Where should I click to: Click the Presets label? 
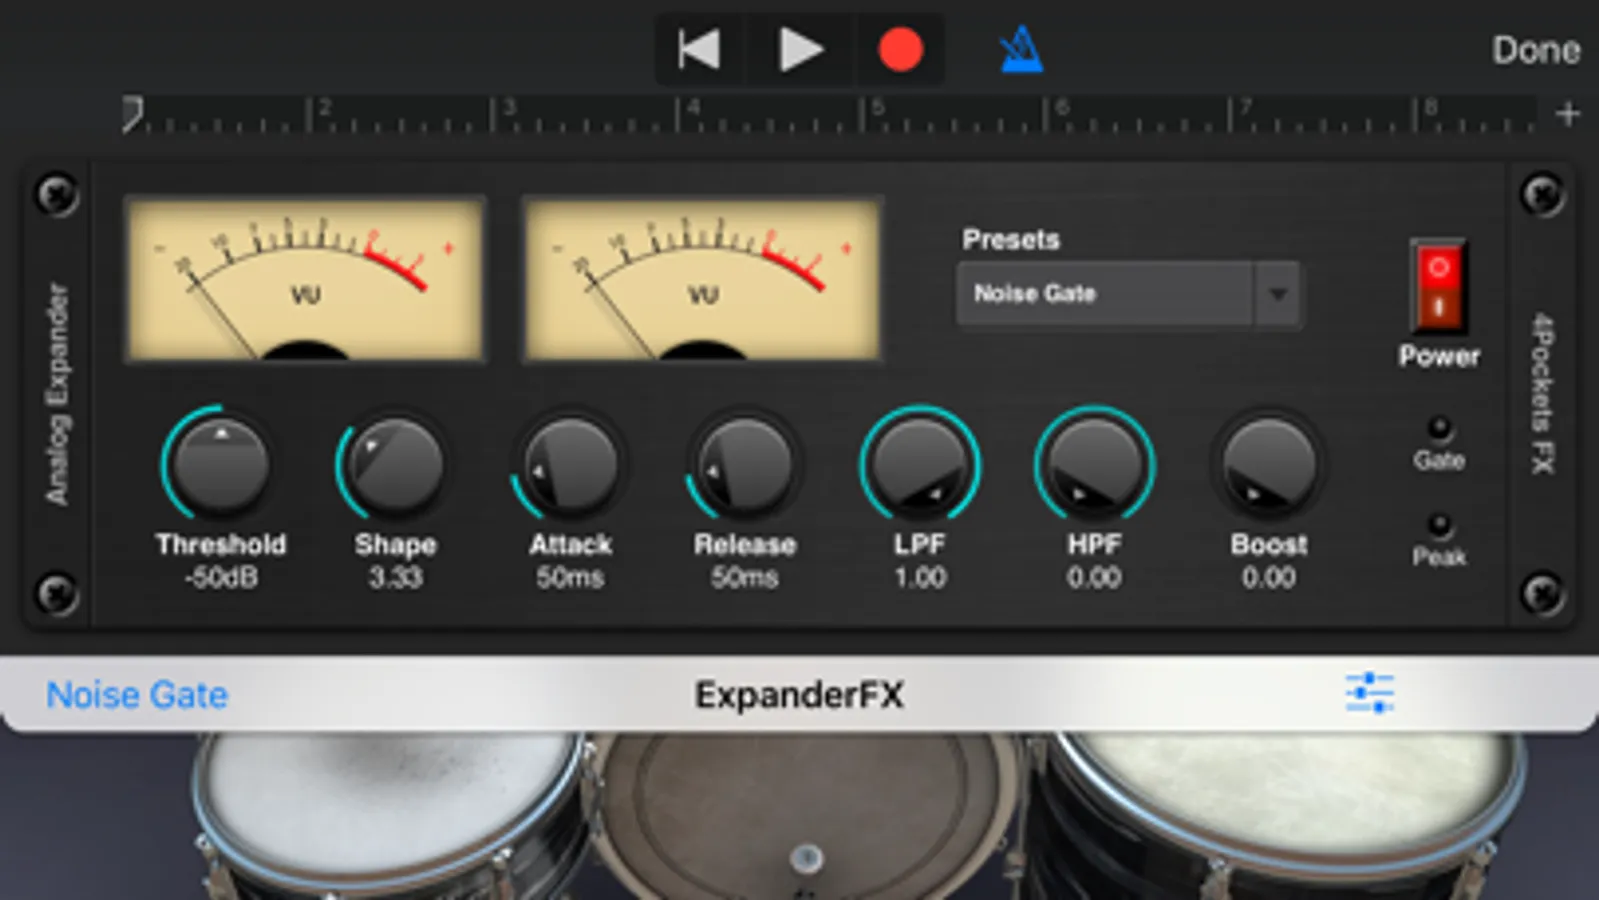pyautogui.click(x=1010, y=240)
